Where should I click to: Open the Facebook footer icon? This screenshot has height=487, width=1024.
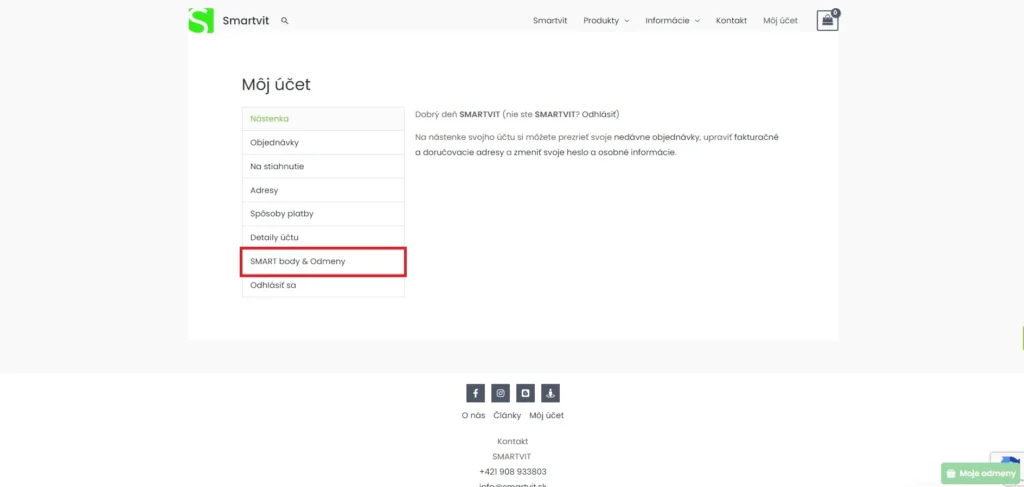click(475, 393)
